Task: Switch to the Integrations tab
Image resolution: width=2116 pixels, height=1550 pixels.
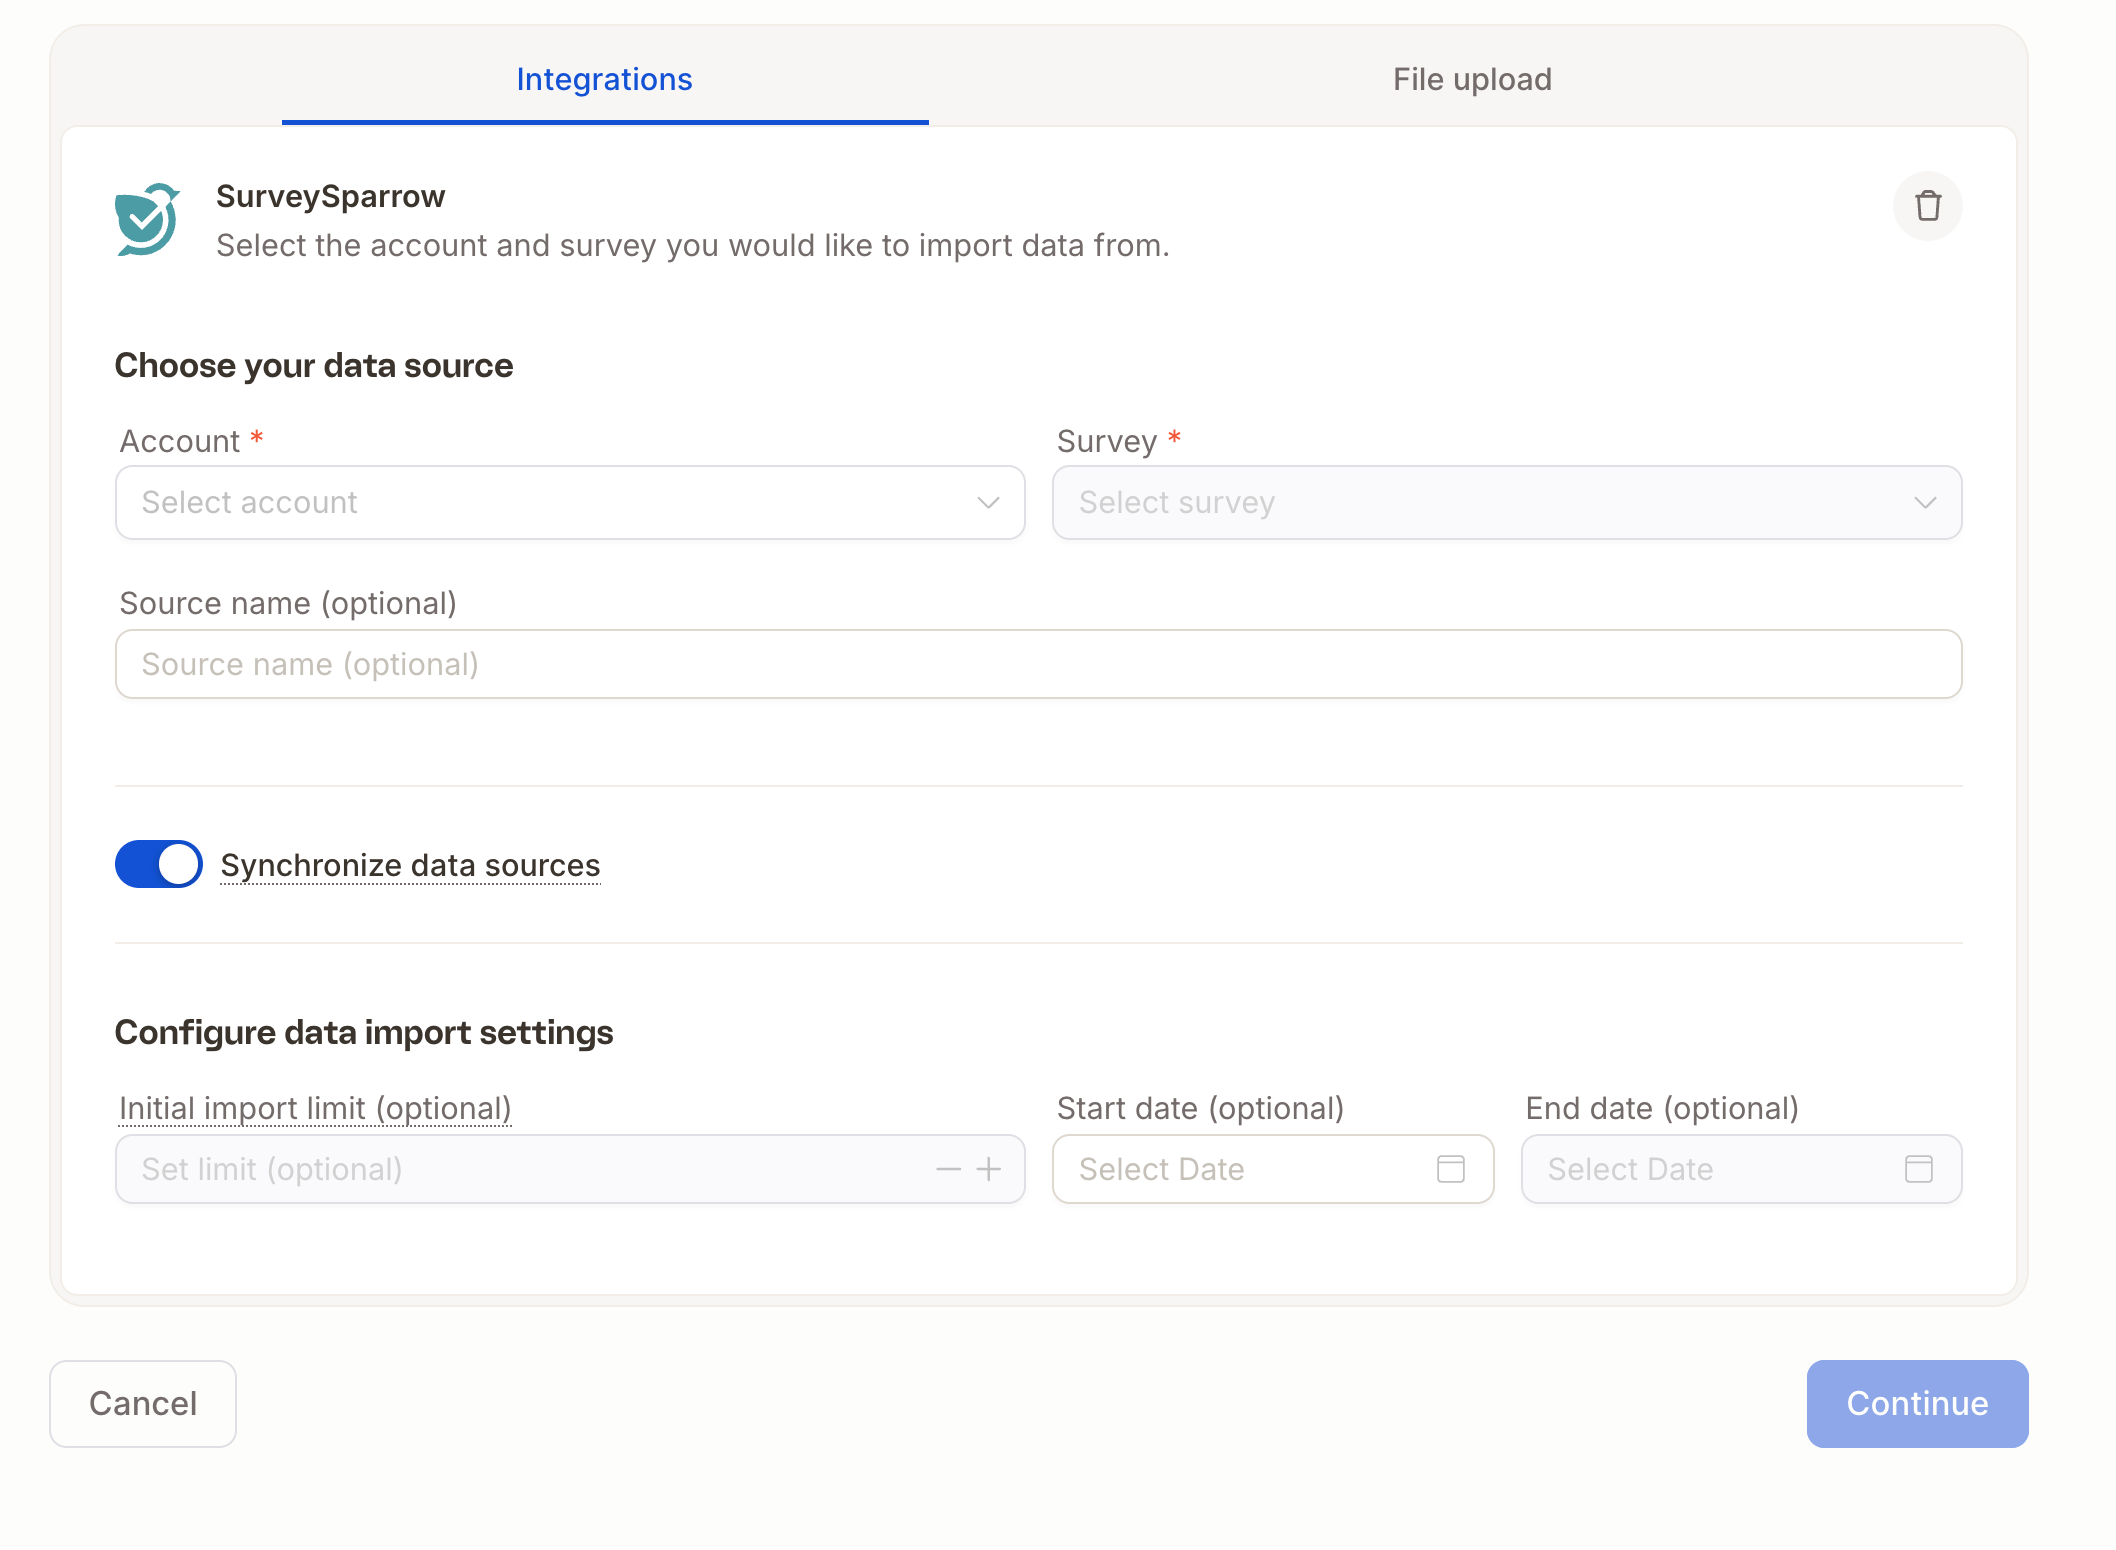Action: coord(605,79)
